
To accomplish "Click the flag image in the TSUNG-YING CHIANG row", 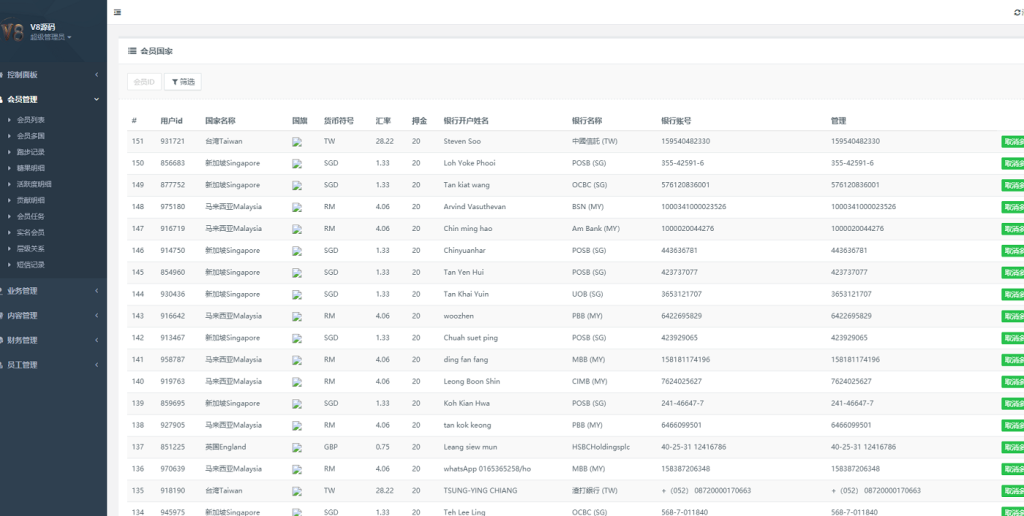I will (297, 492).
